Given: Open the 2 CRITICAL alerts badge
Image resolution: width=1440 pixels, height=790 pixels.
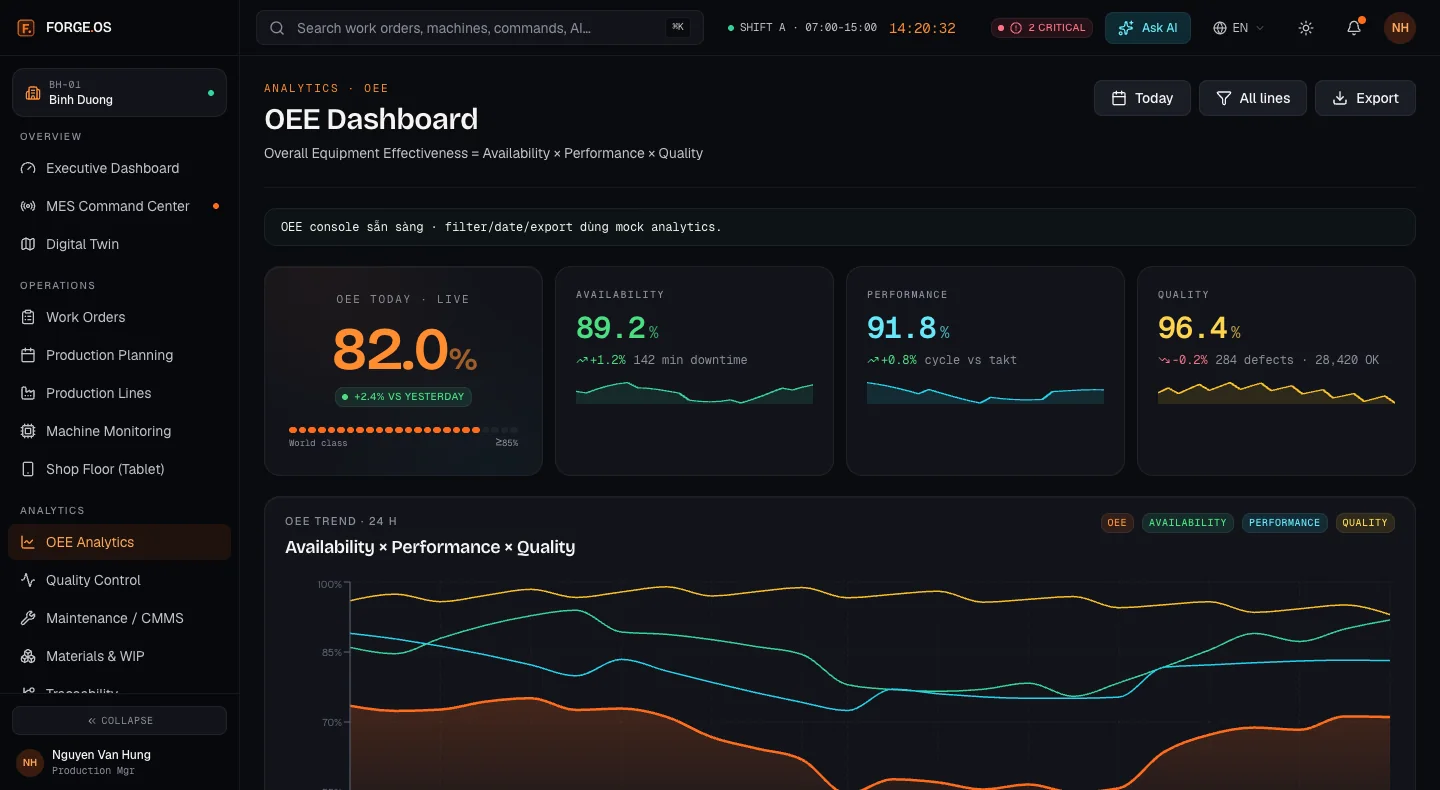Looking at the screenshot, I should pyautogui.click(x=1042, y=28).
